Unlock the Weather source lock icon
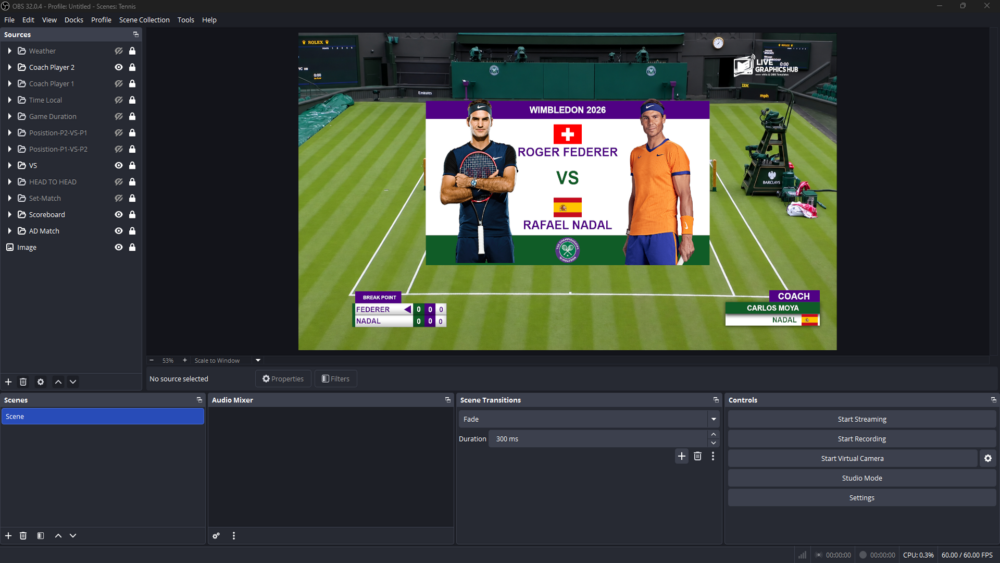The width and height of the screenshot is (1000, 563). 132,51
